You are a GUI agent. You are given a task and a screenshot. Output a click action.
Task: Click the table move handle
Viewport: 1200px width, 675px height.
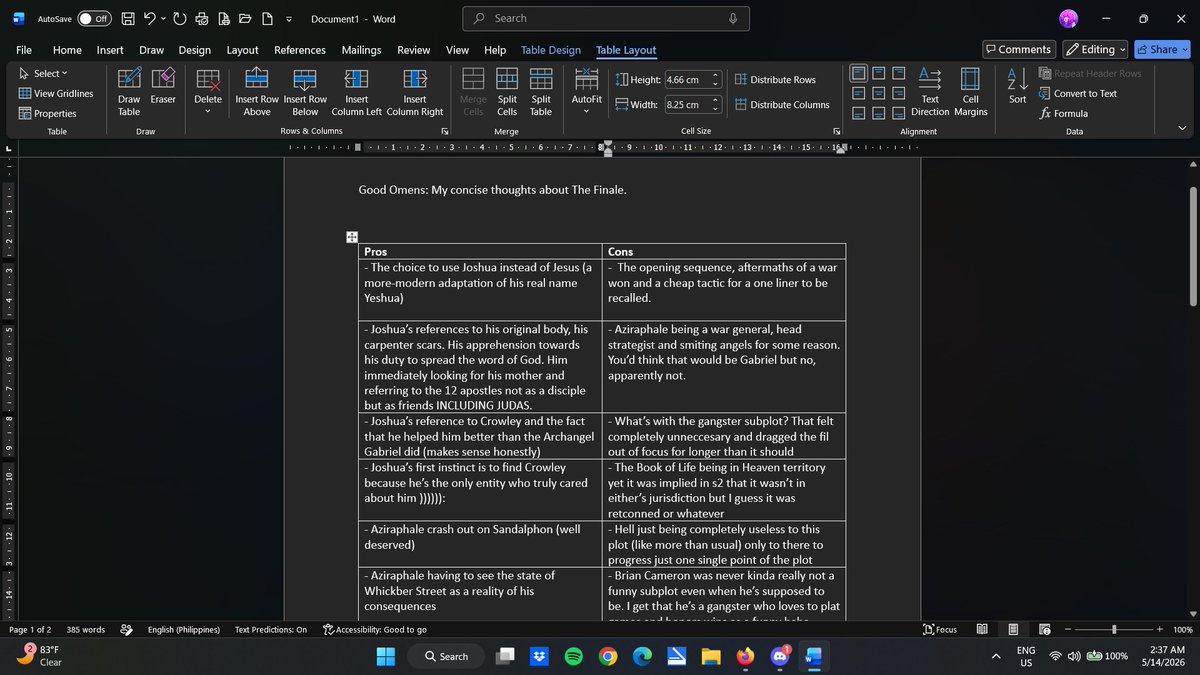[x=352, y=237]
